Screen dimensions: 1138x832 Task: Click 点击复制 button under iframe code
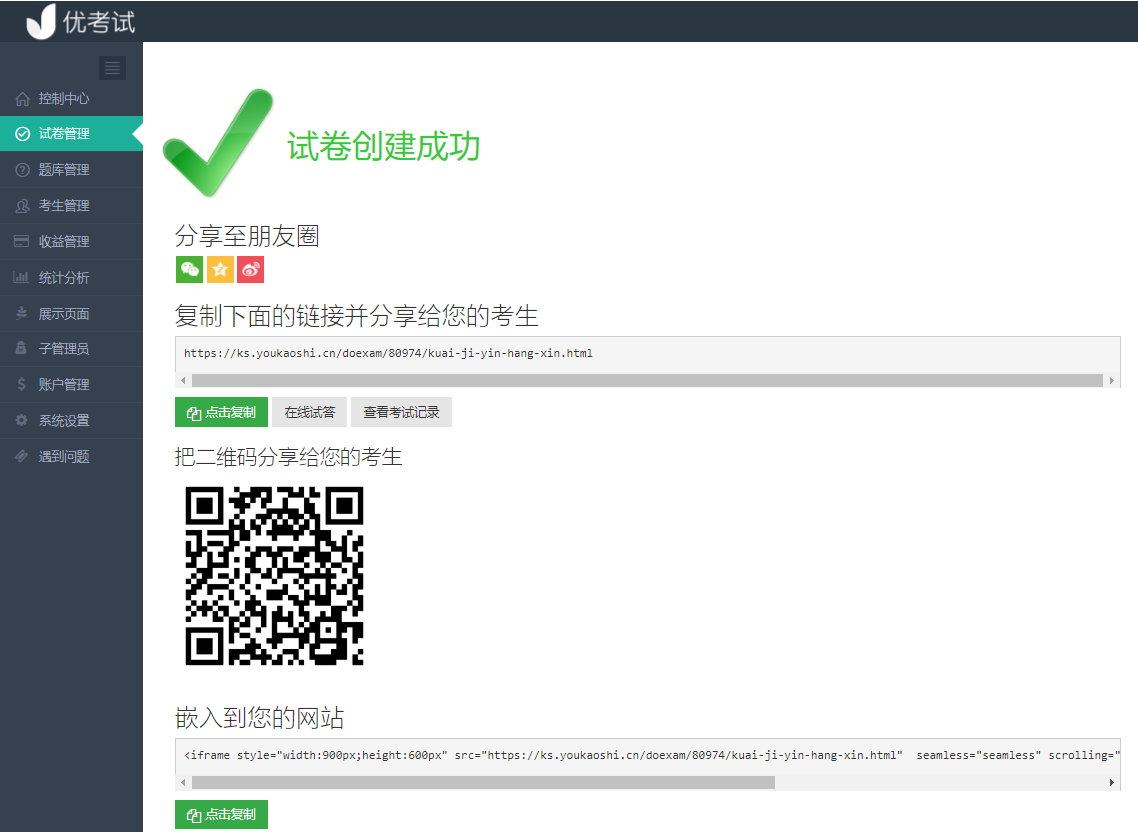[221, 815]
